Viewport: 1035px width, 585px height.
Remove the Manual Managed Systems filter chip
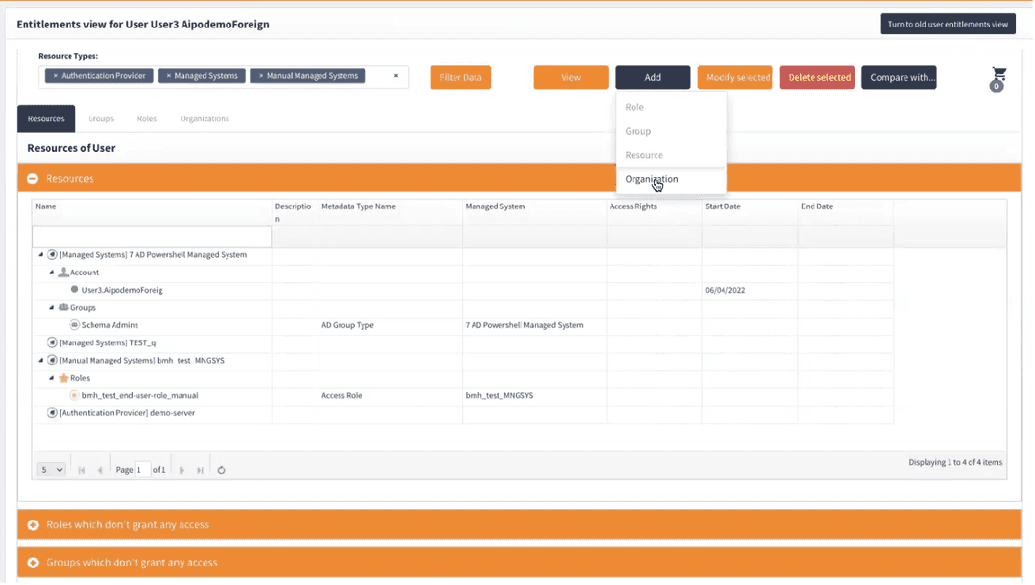coord(261,76)
